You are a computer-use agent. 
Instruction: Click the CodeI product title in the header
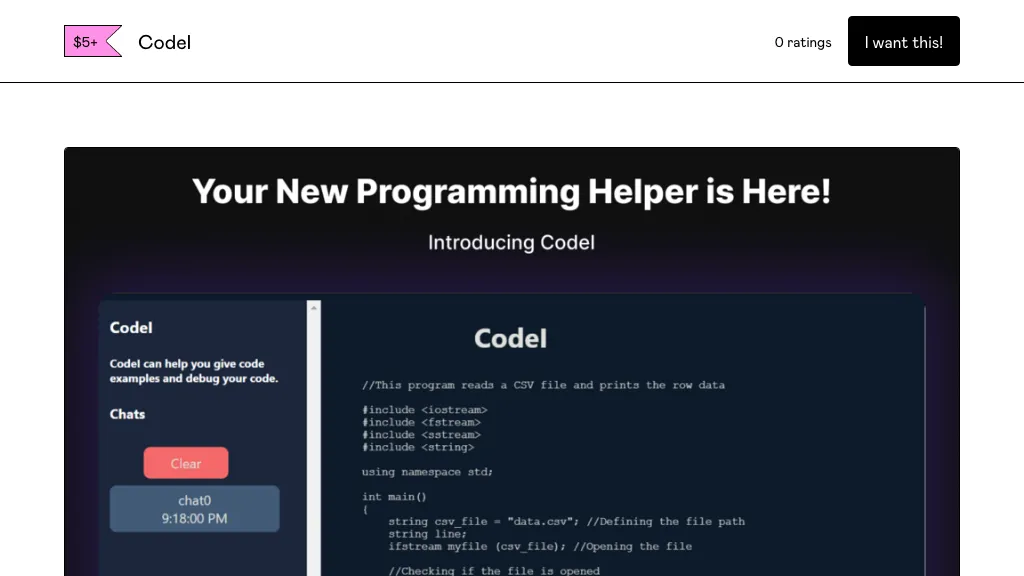pyautogui.click(x=164, y=42)
